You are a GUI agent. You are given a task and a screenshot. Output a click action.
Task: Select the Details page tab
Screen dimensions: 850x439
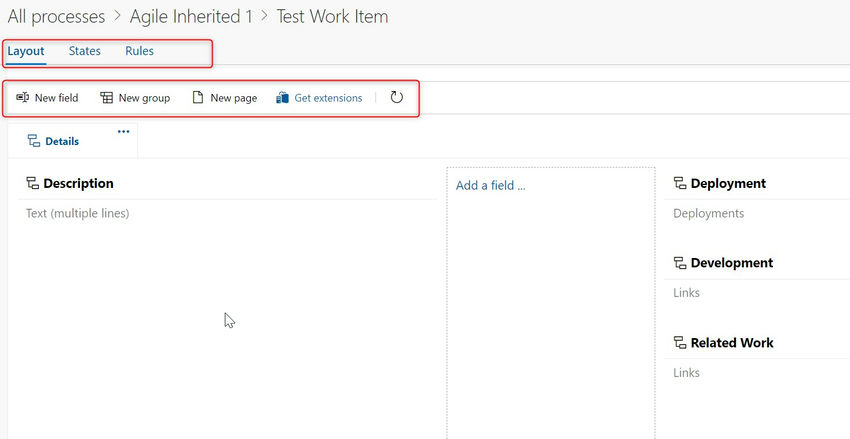tap(62, 142)
